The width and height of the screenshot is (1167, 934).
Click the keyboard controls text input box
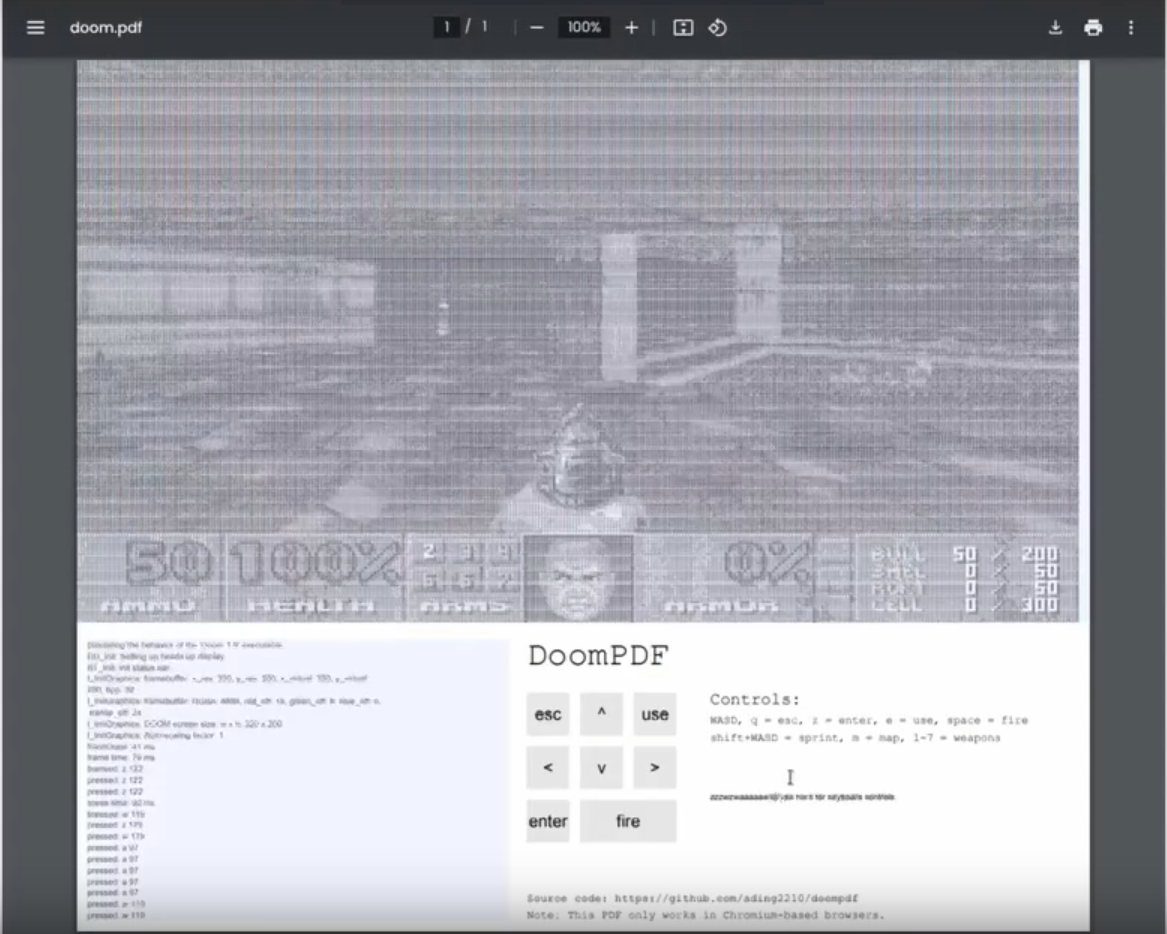coord(802,797)
